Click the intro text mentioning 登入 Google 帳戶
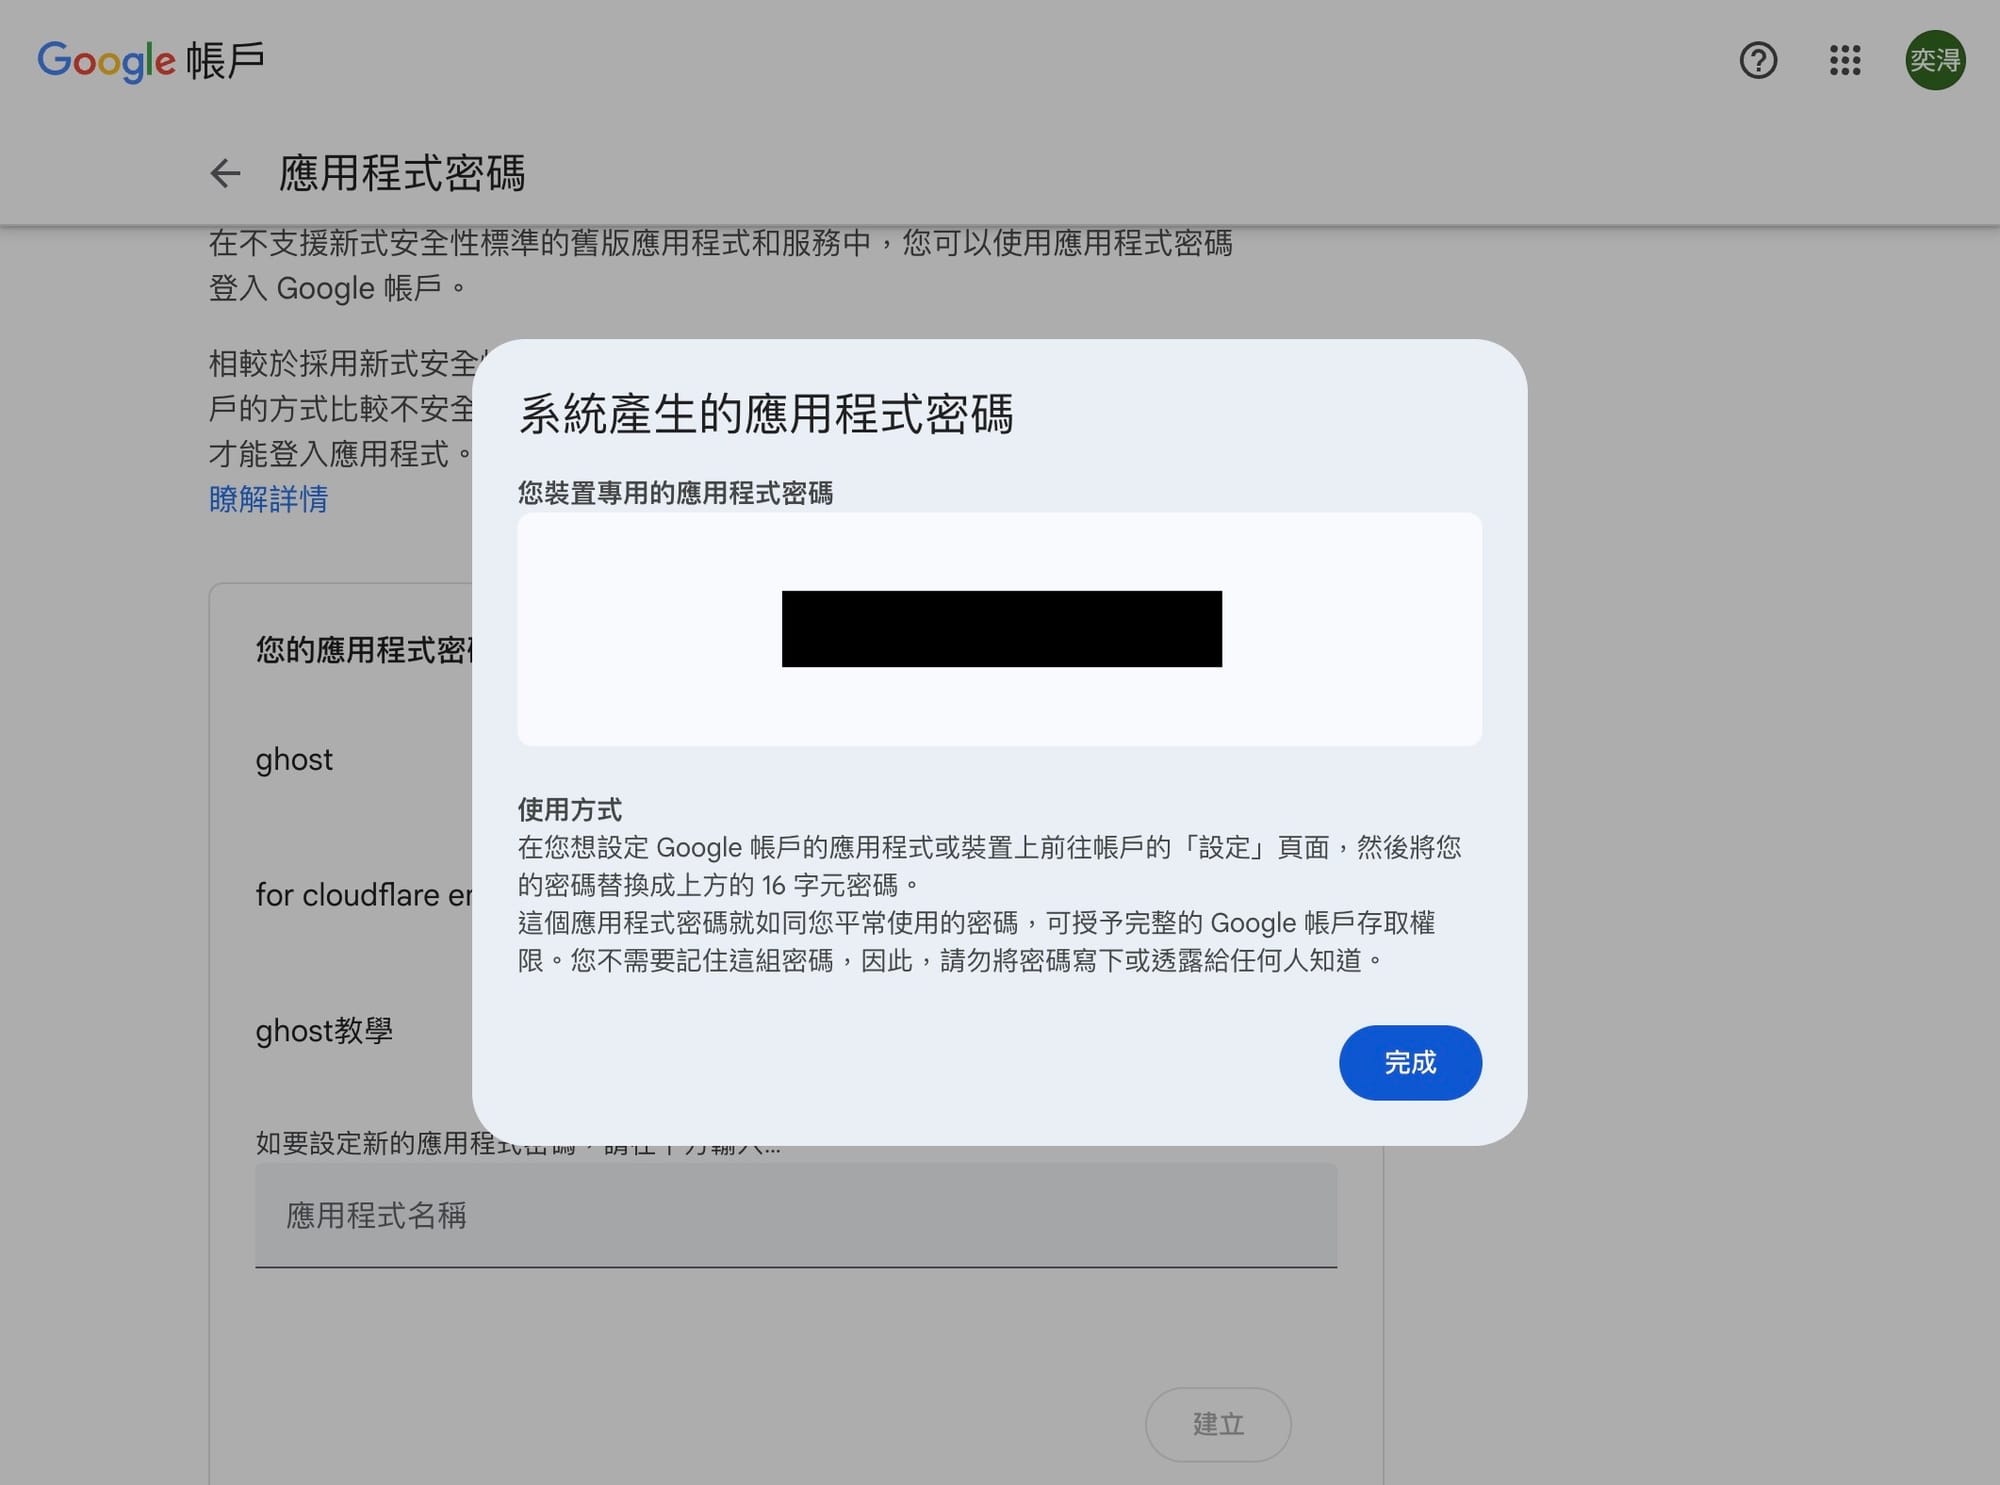Image resolution: width=2000 pixels, height=1485 pixels. (x=720, y=265)
